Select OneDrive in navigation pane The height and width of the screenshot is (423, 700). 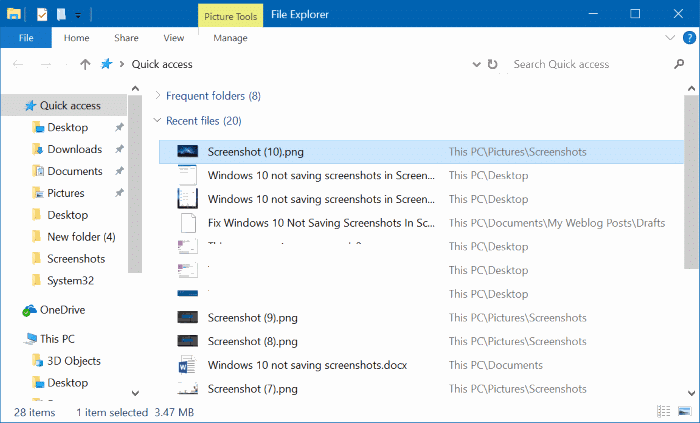62,310
